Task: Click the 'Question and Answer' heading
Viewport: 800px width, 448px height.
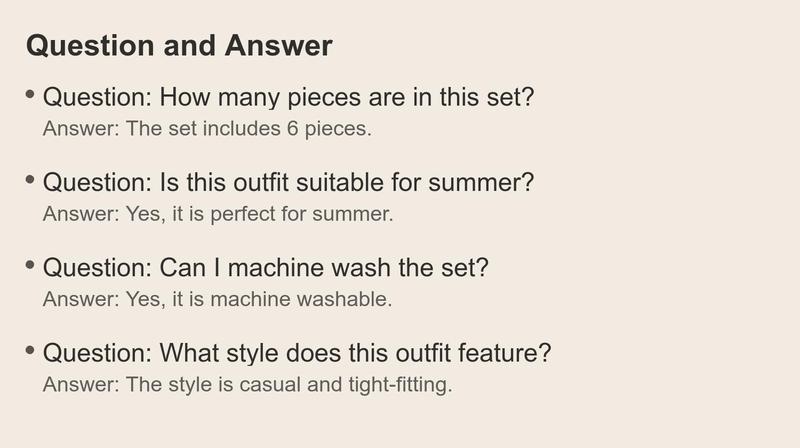Action: pos(179,45)
